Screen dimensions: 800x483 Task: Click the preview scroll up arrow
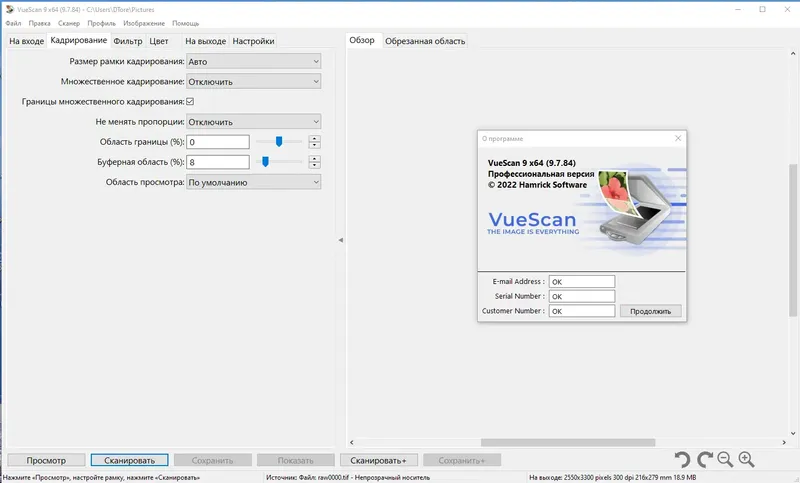point(793,53)
